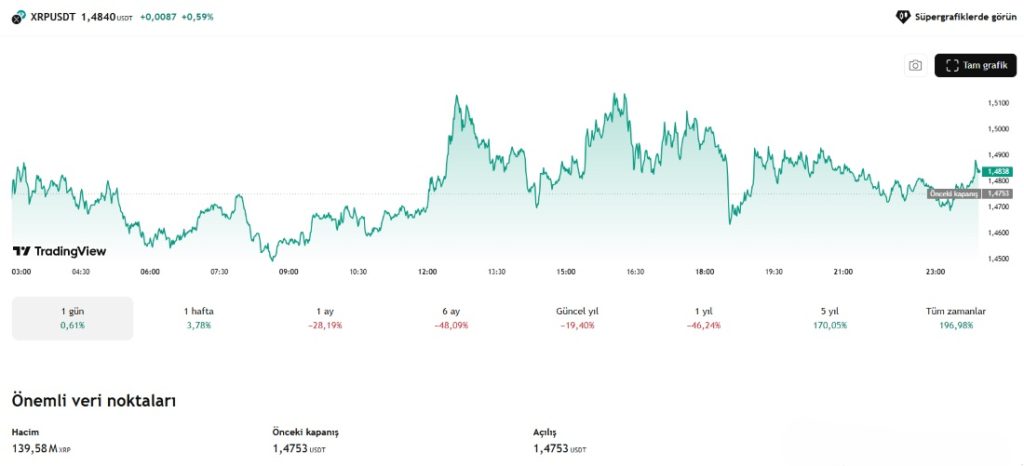Select the 6 ay time range

coord(451,318)
